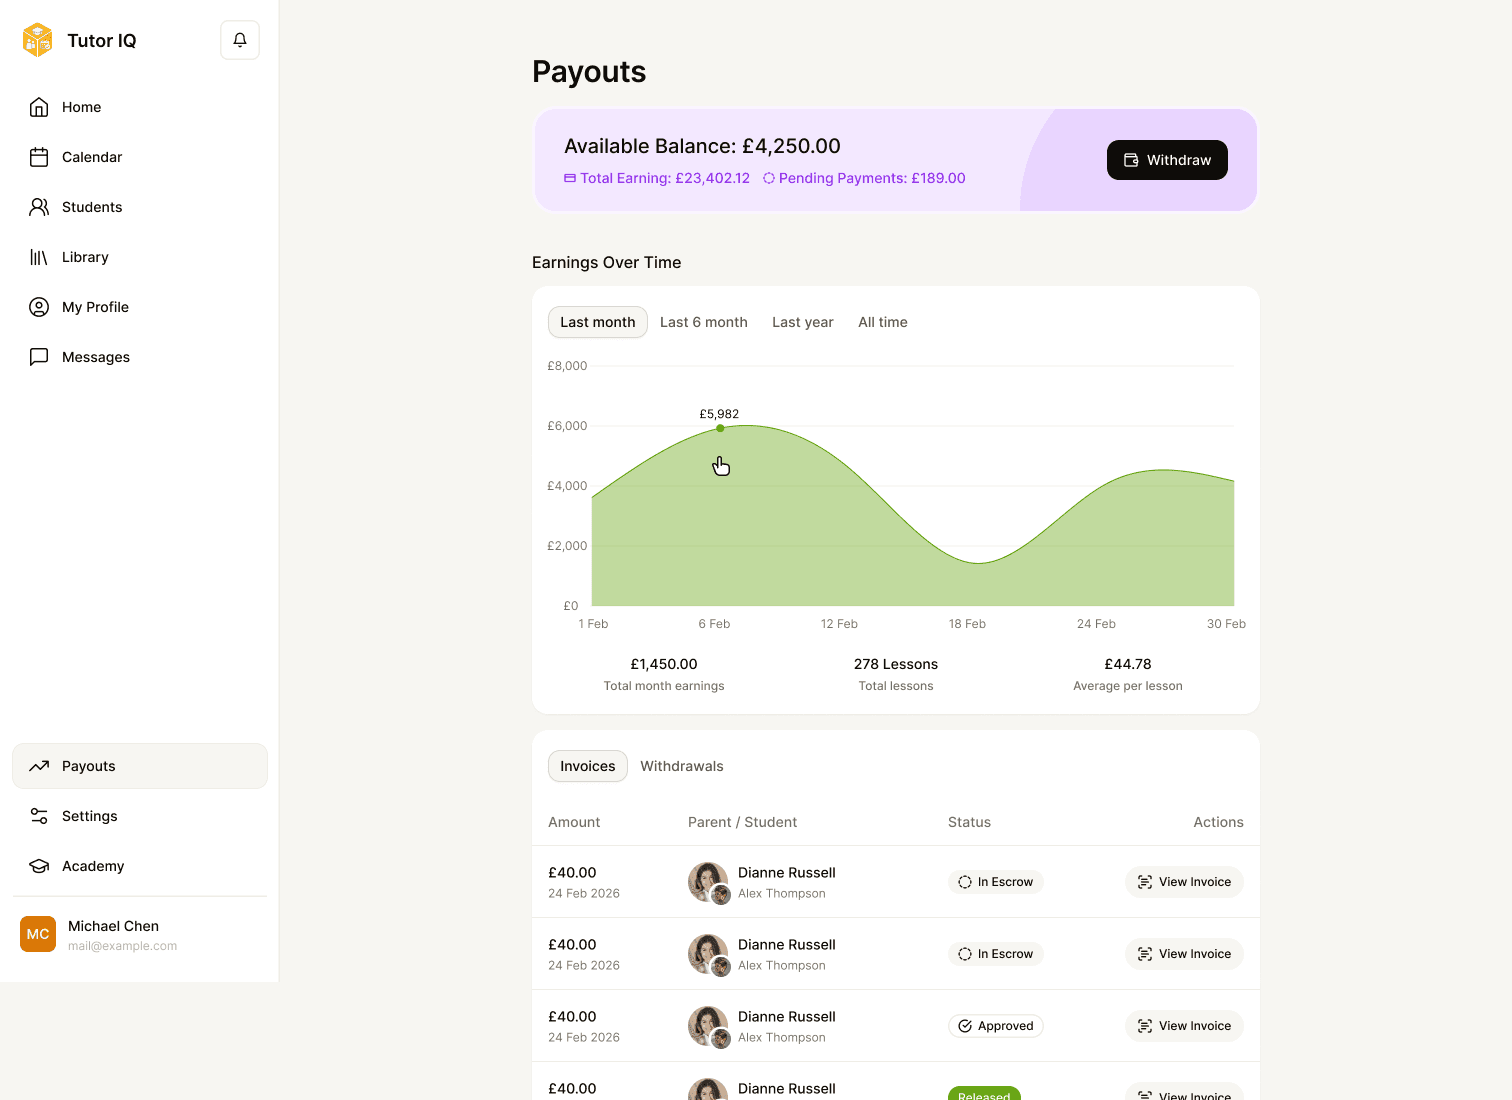Open notifications bell icon
1512x1100 pixels.
point(240,40)
